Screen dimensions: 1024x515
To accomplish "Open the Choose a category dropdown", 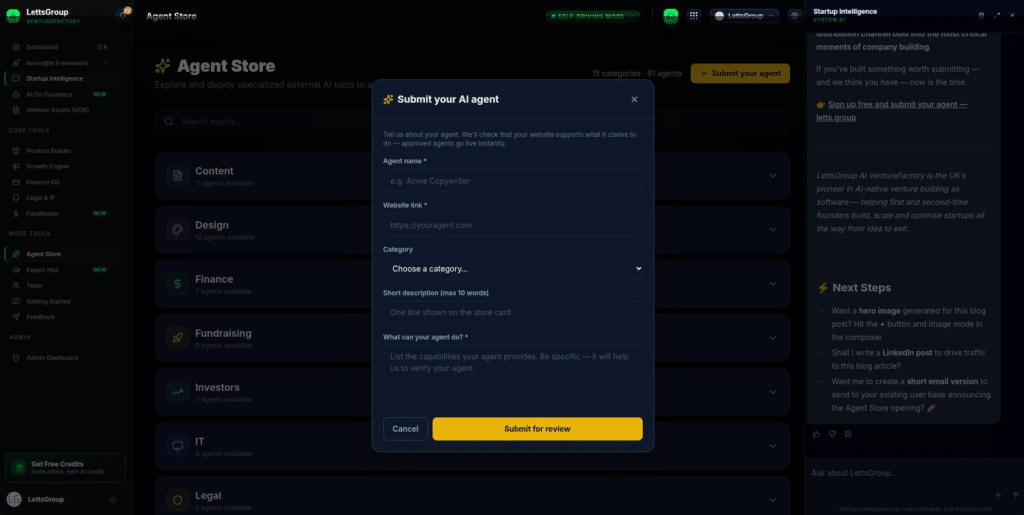I will [x=513, y=269].
